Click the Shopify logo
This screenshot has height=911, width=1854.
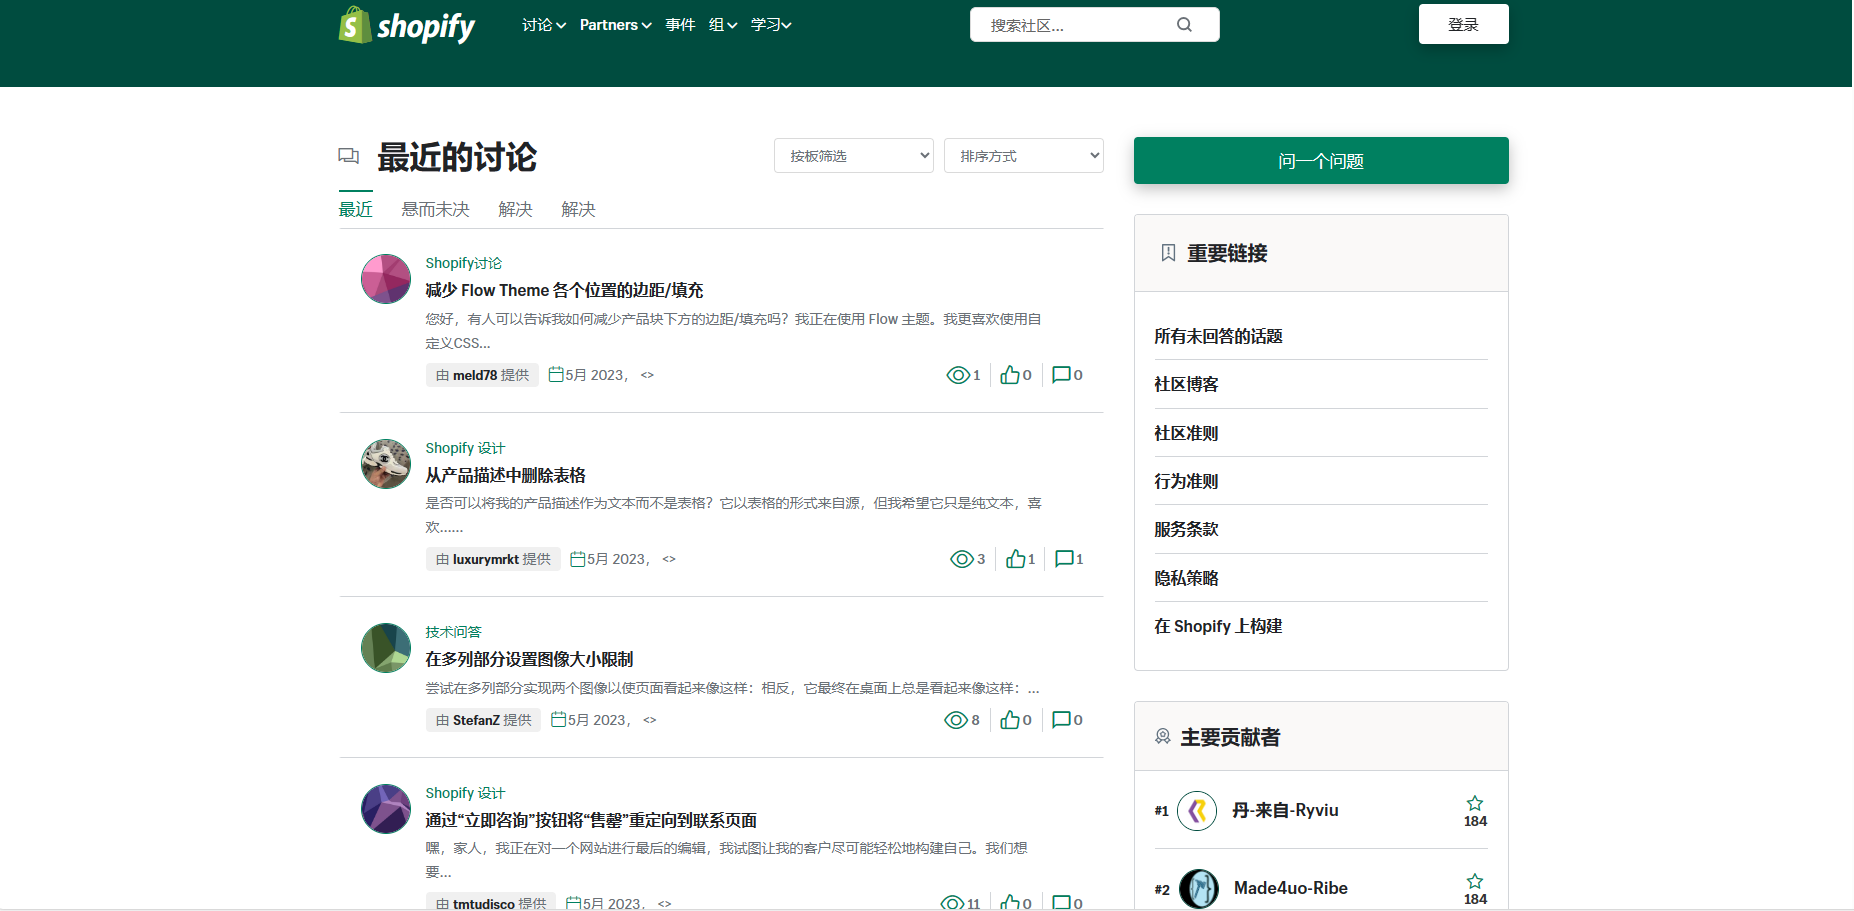point(407,25)
